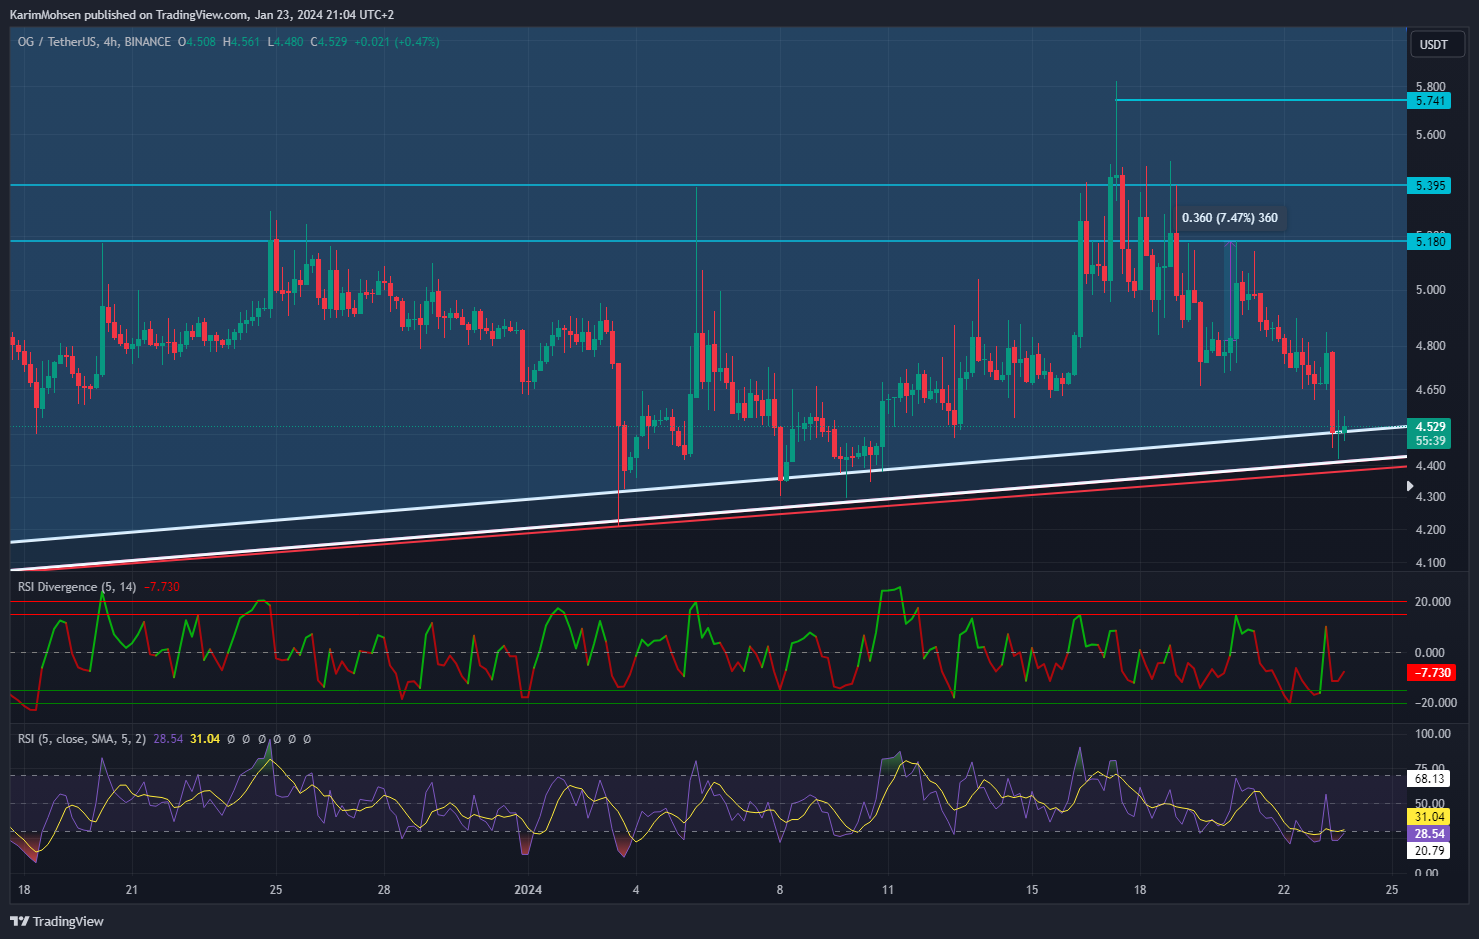This screenshot has height=939, width=1479.
Task: Click the small arrow marker on price axis
Action: click(x=1410, y=486)
